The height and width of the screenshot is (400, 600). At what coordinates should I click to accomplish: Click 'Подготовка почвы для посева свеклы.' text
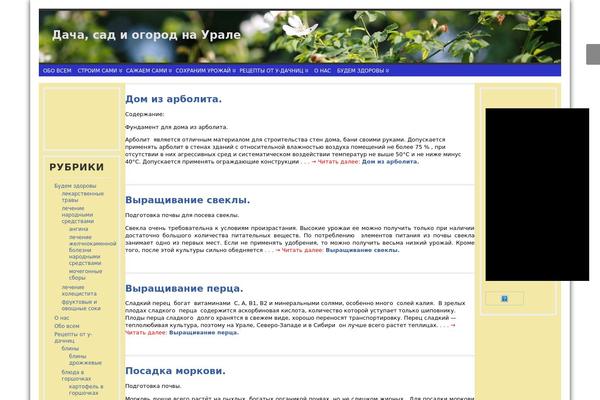pyautogui.click(x=182, y=215)
